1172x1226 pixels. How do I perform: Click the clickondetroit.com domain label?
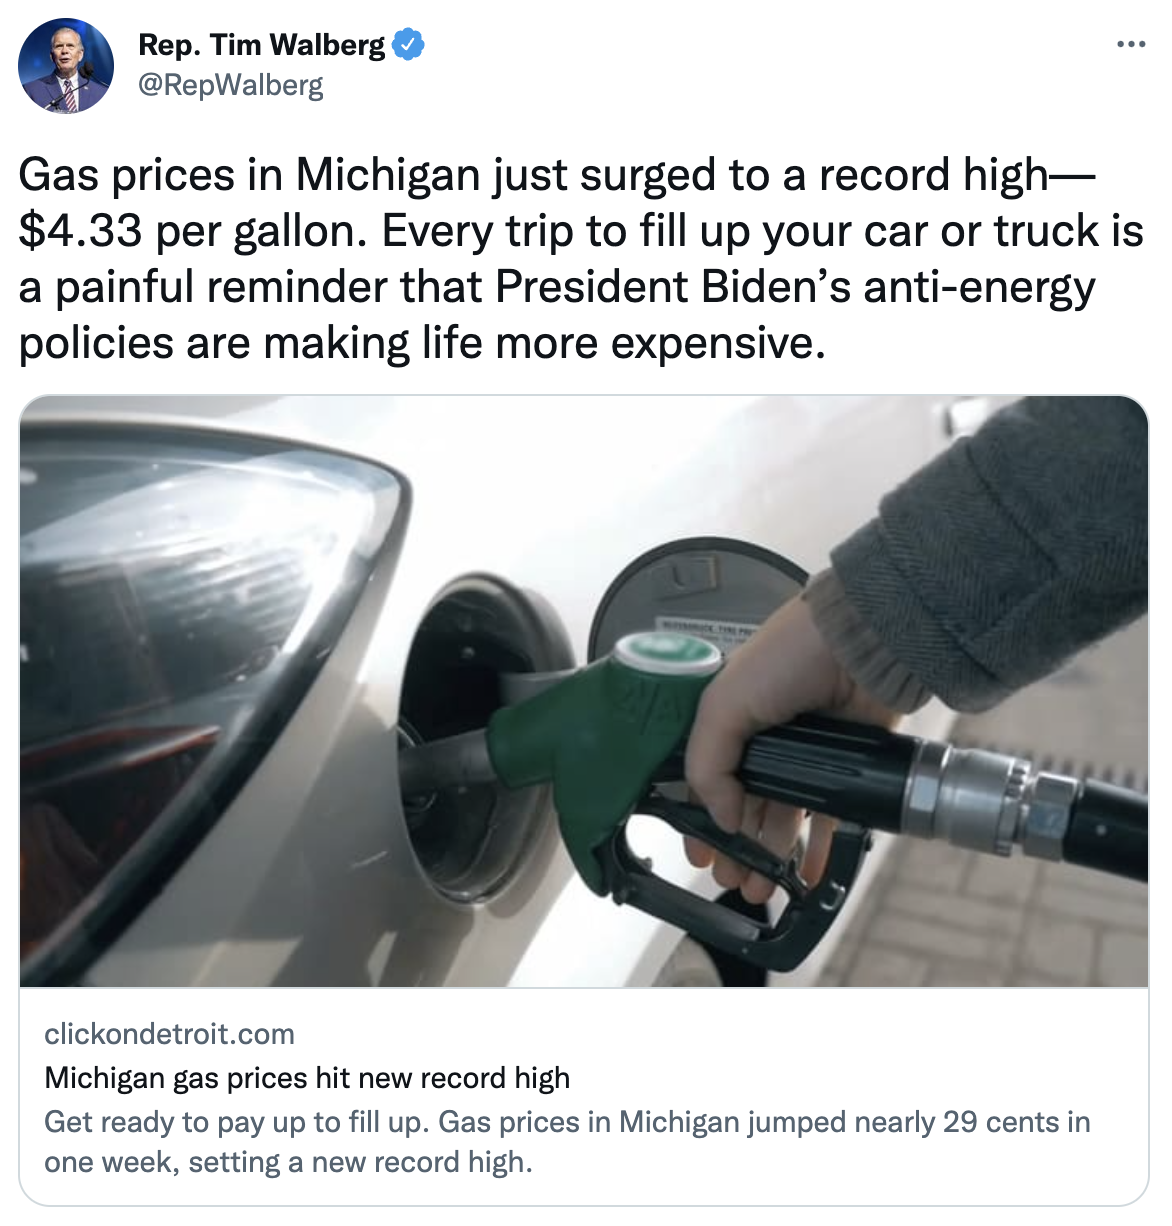point(170,1034)
